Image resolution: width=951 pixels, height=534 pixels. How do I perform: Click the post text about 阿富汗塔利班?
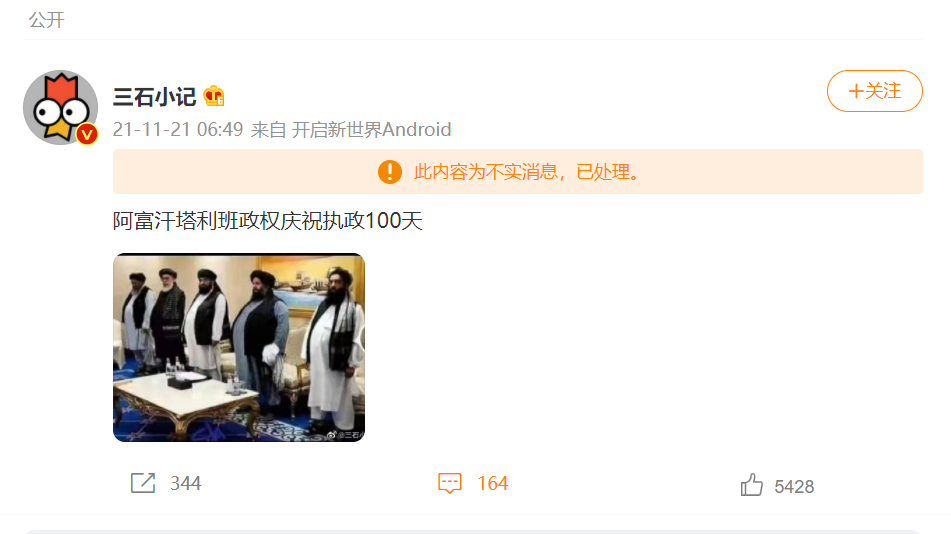267,221
